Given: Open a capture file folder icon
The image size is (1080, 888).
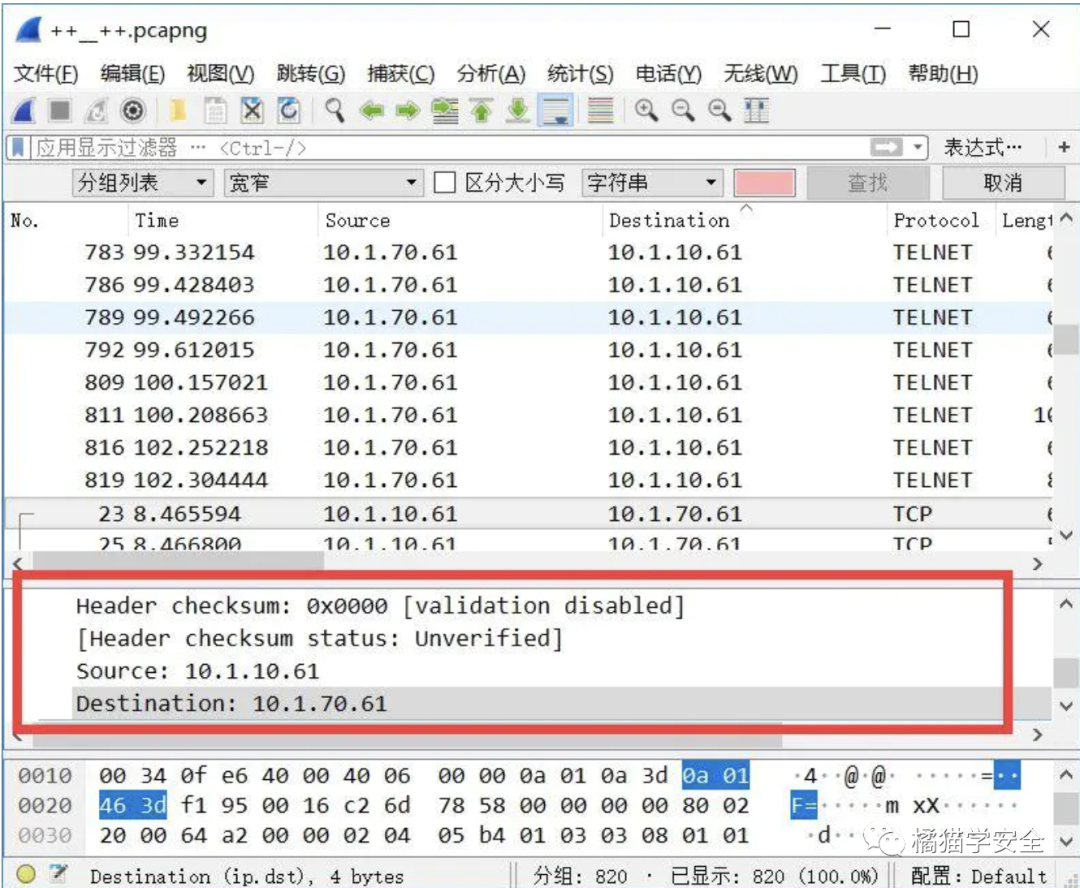Looking at the screenshot, I should pos(178,110).
